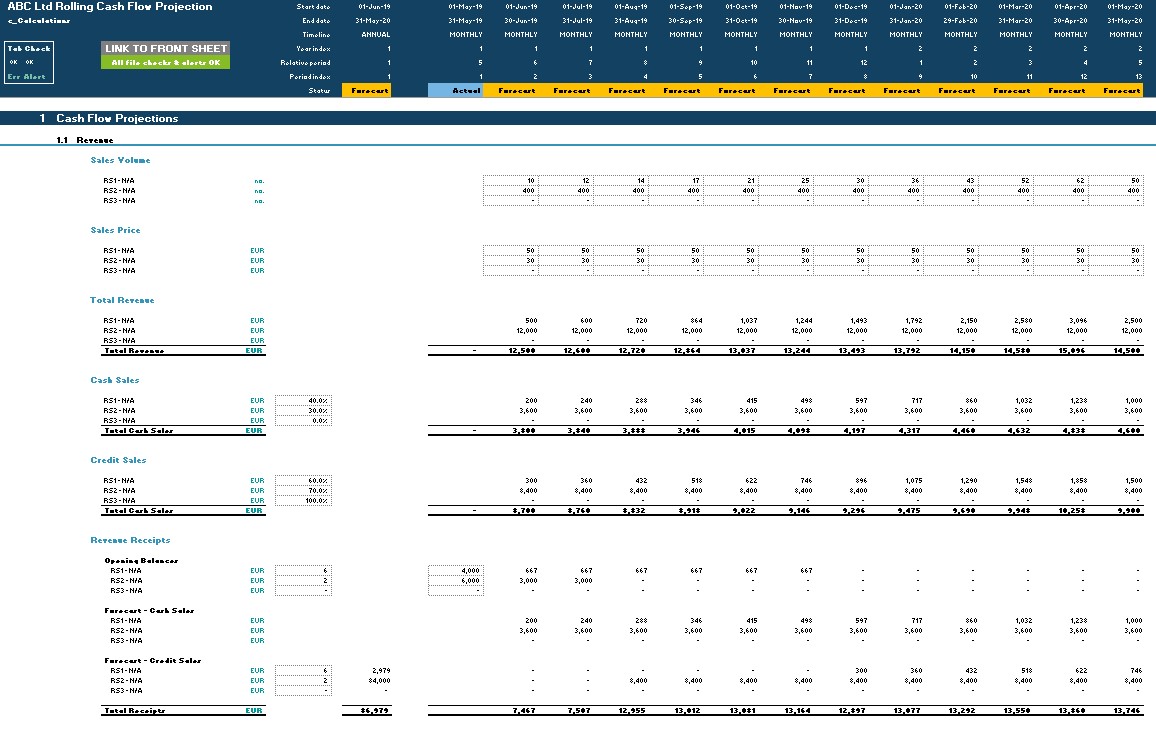Viewport: 1156px width, 737px height.
Task: Select the ABC Ltd Rolling Cash Flow Projection title
Action: coord(110,7)
